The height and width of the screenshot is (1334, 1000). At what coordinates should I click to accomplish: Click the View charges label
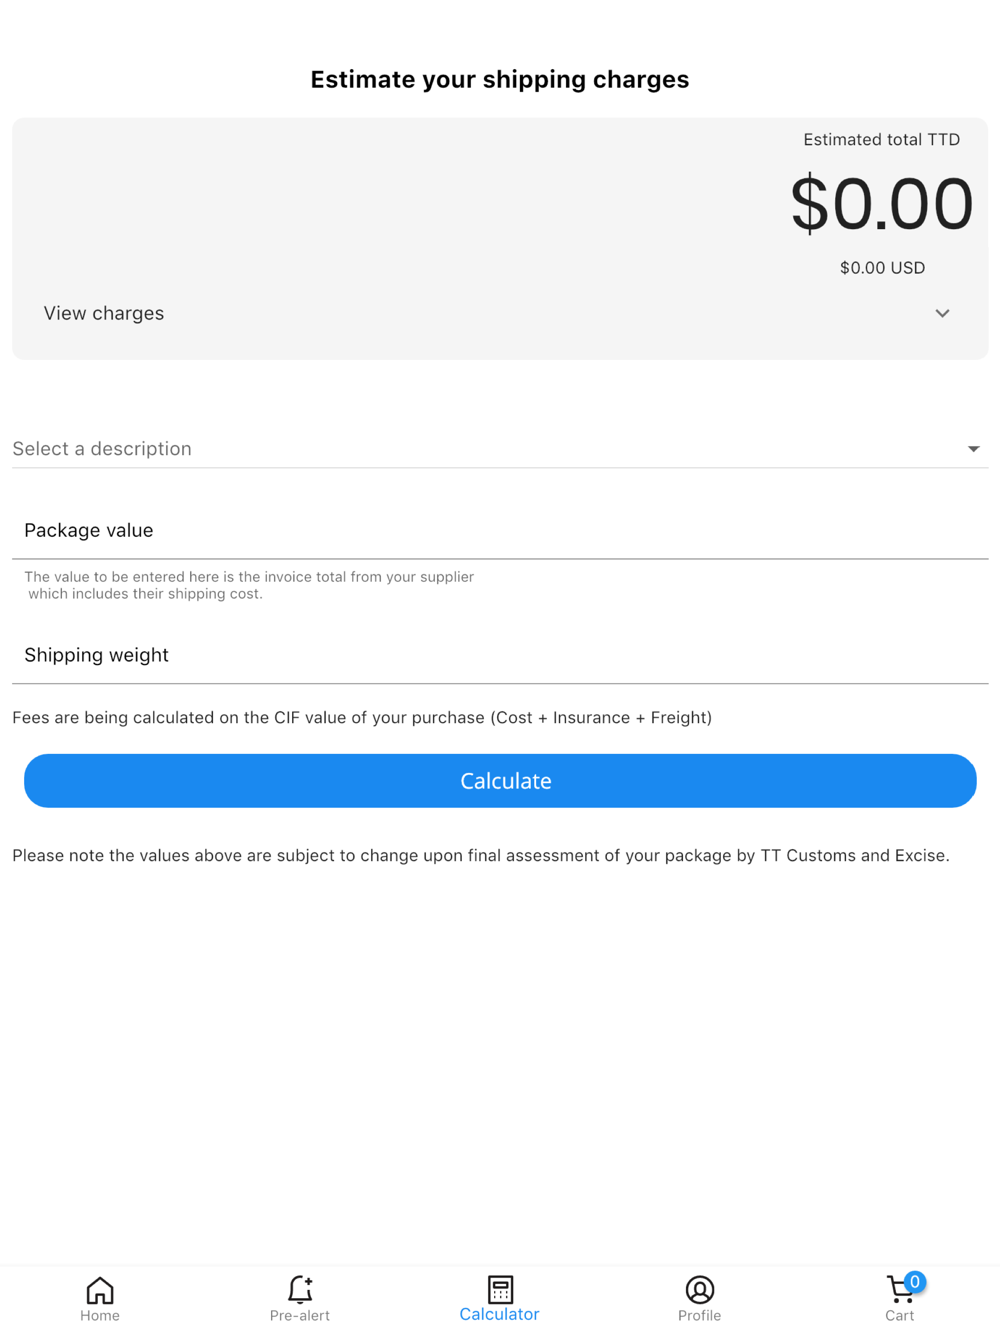coord(104,313)
